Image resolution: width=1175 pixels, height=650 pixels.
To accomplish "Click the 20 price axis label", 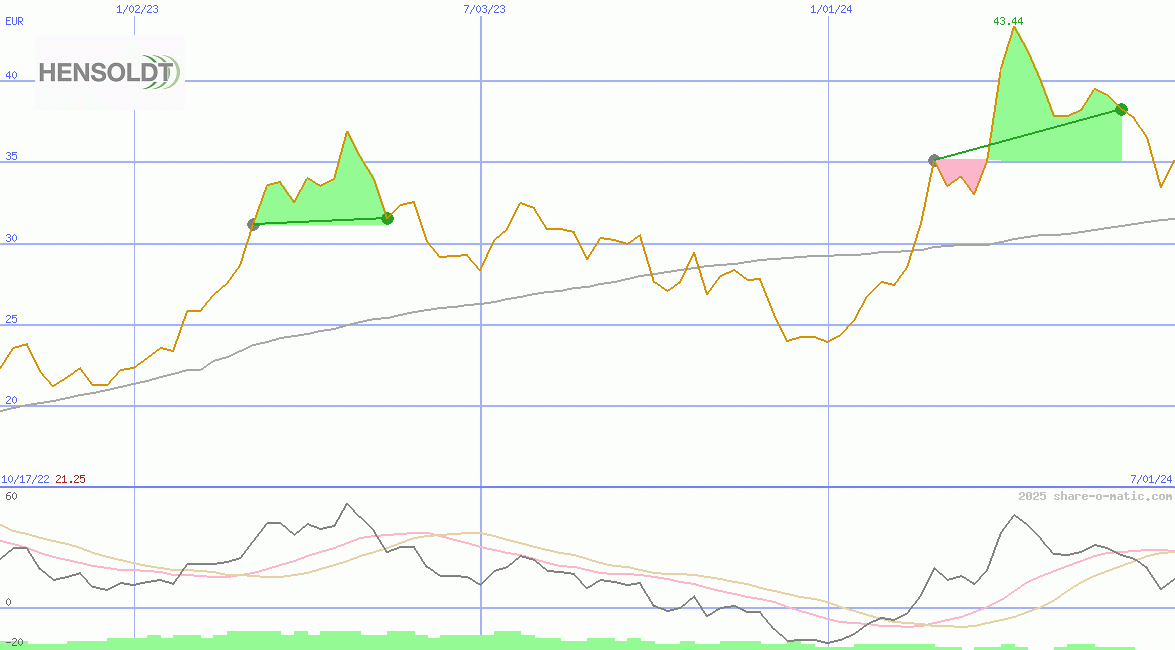I will point(11,400).
